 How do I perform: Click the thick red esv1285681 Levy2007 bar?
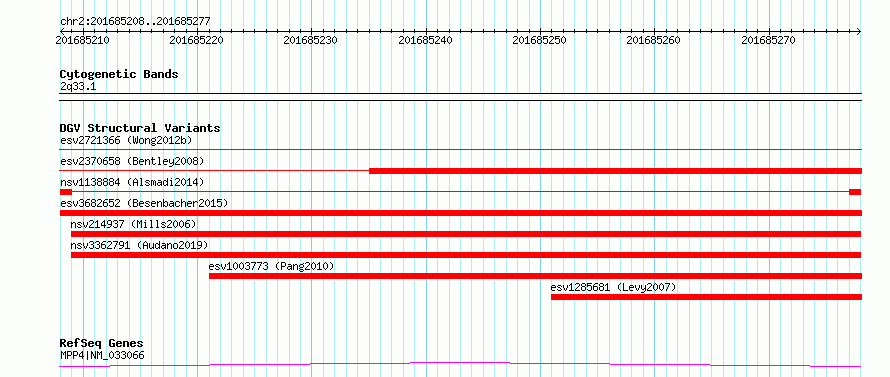click(706, 297)
